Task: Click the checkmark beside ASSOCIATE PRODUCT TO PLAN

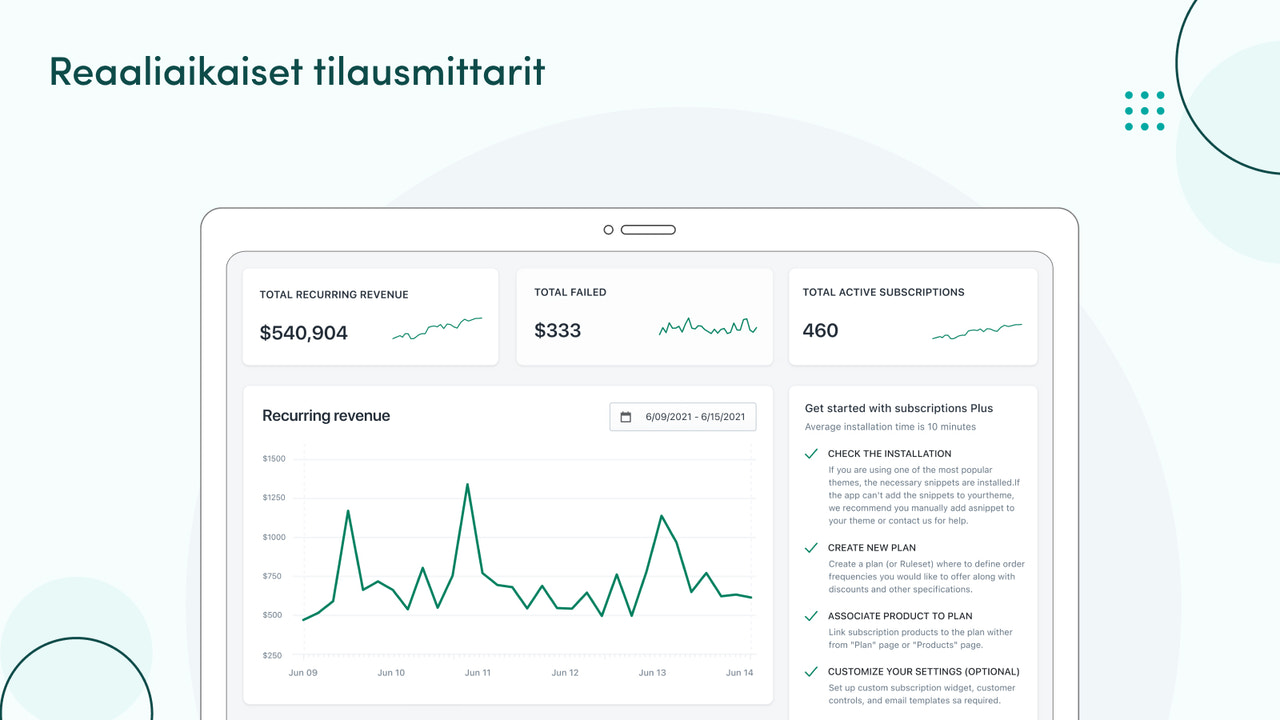Action: click(x=812, y=616)
